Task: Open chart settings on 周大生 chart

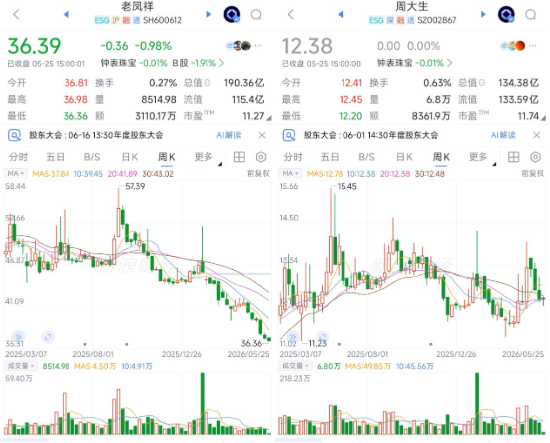Action: point(535,157)
